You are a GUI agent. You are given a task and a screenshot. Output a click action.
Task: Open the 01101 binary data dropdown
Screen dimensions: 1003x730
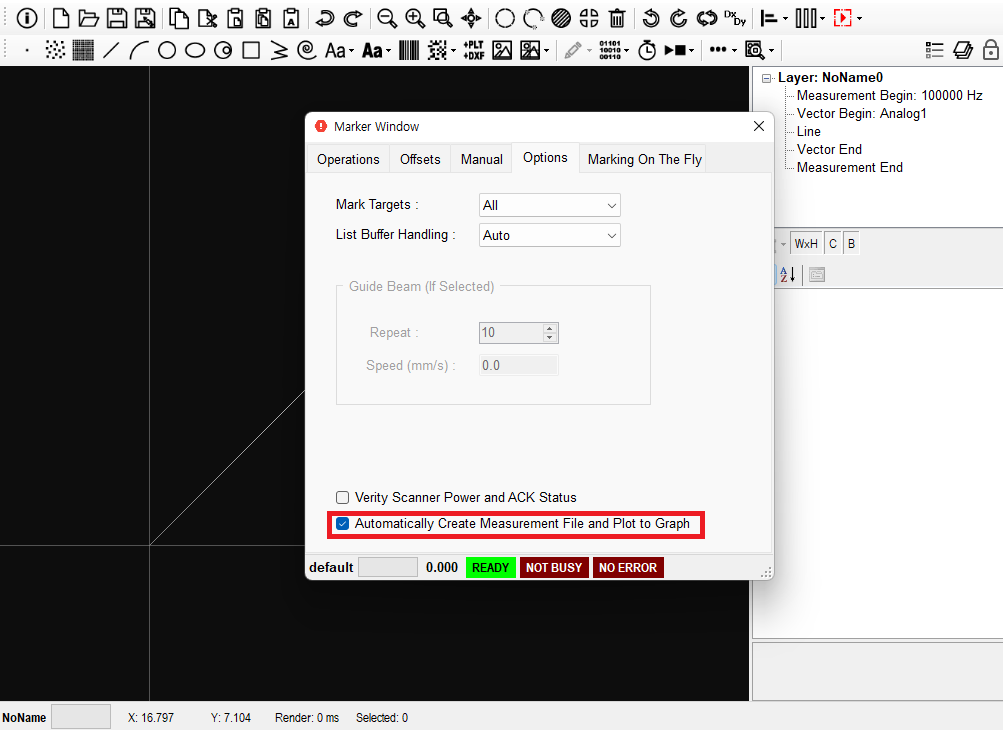pyautogui.click(x=627, y=51)
